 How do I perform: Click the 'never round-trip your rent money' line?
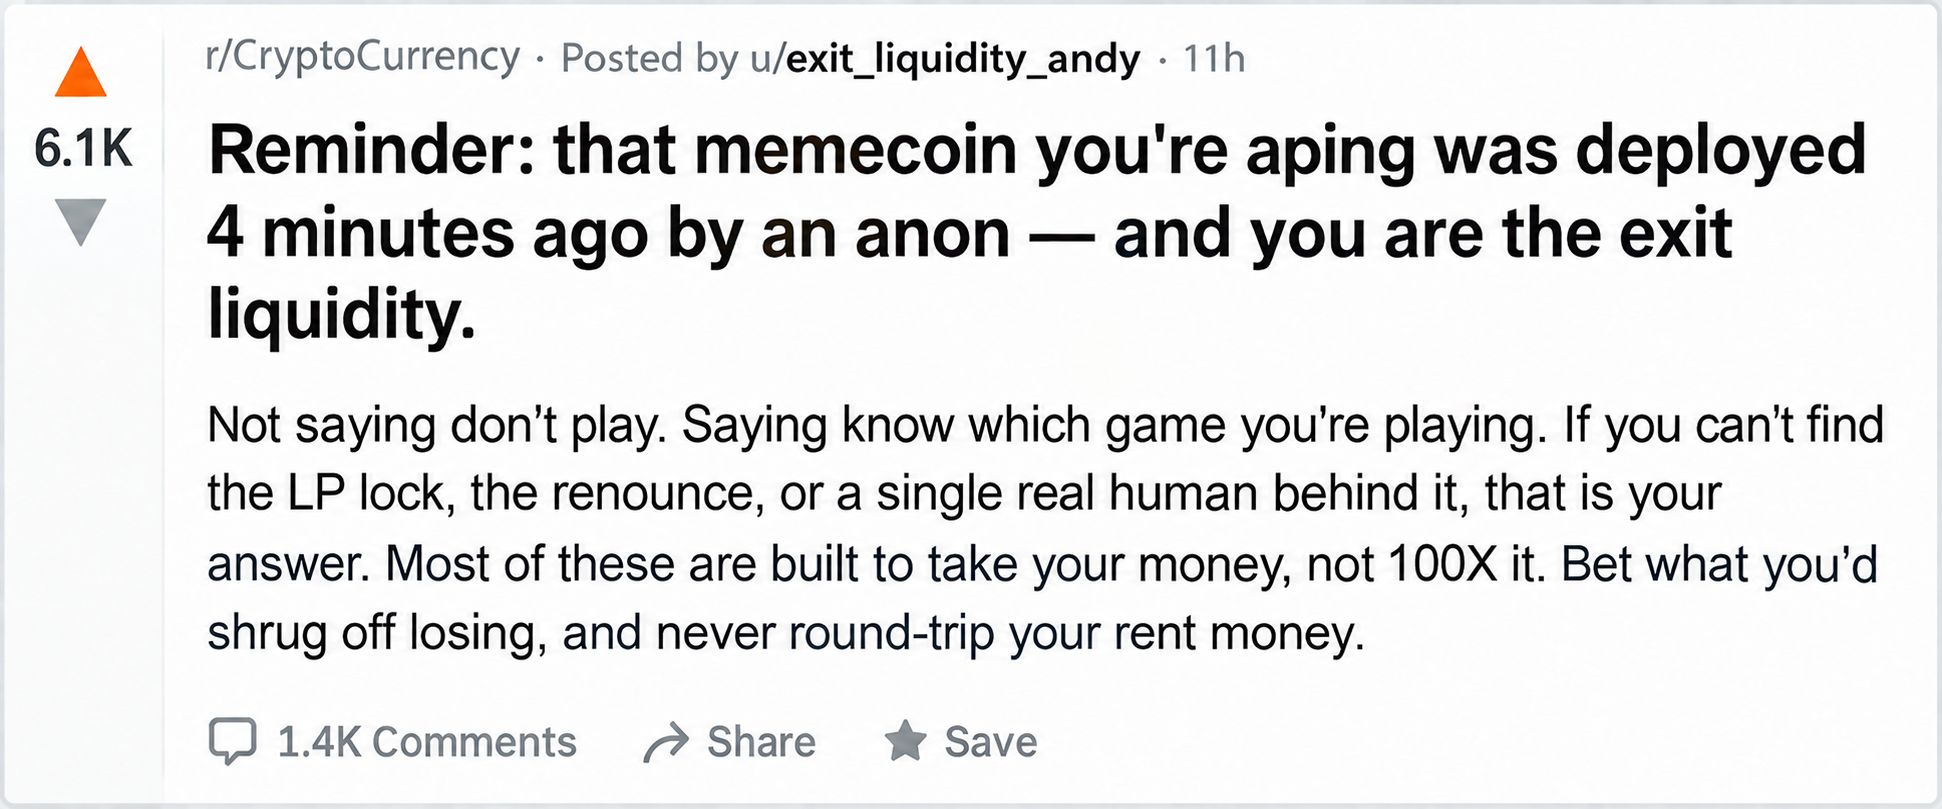(786, 633)
